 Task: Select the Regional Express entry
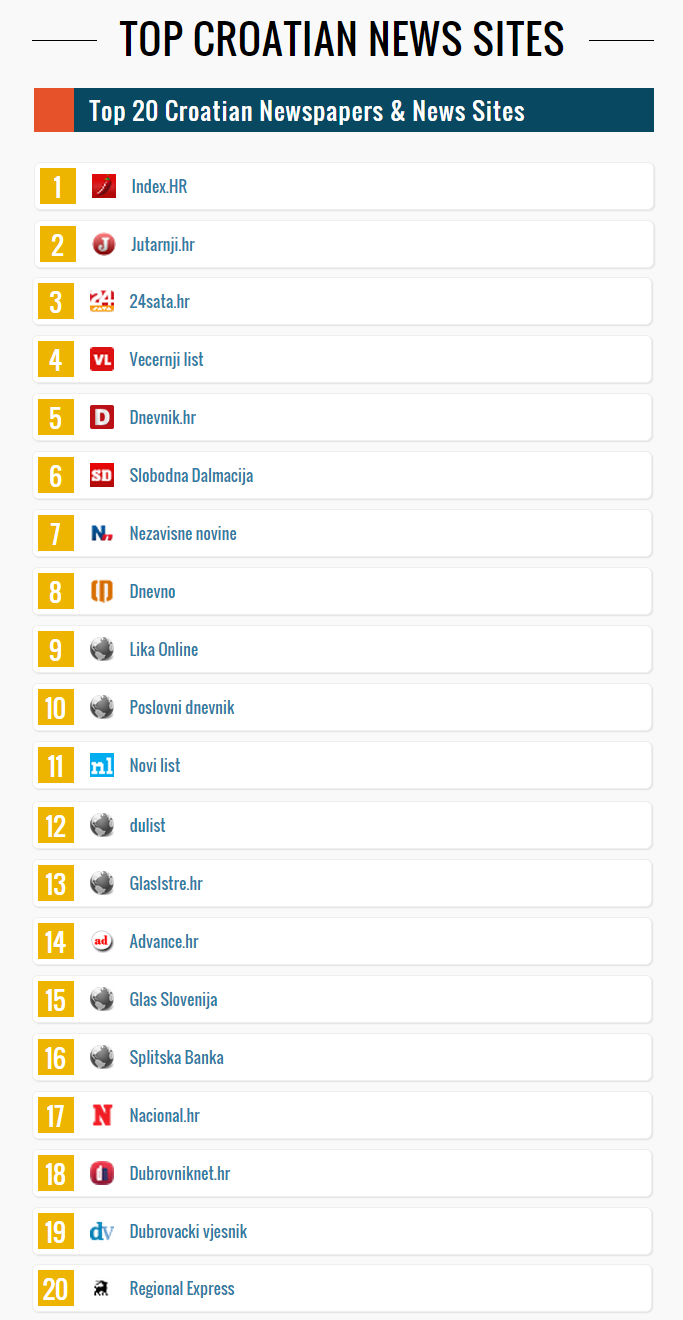(x=343, y=1289)
